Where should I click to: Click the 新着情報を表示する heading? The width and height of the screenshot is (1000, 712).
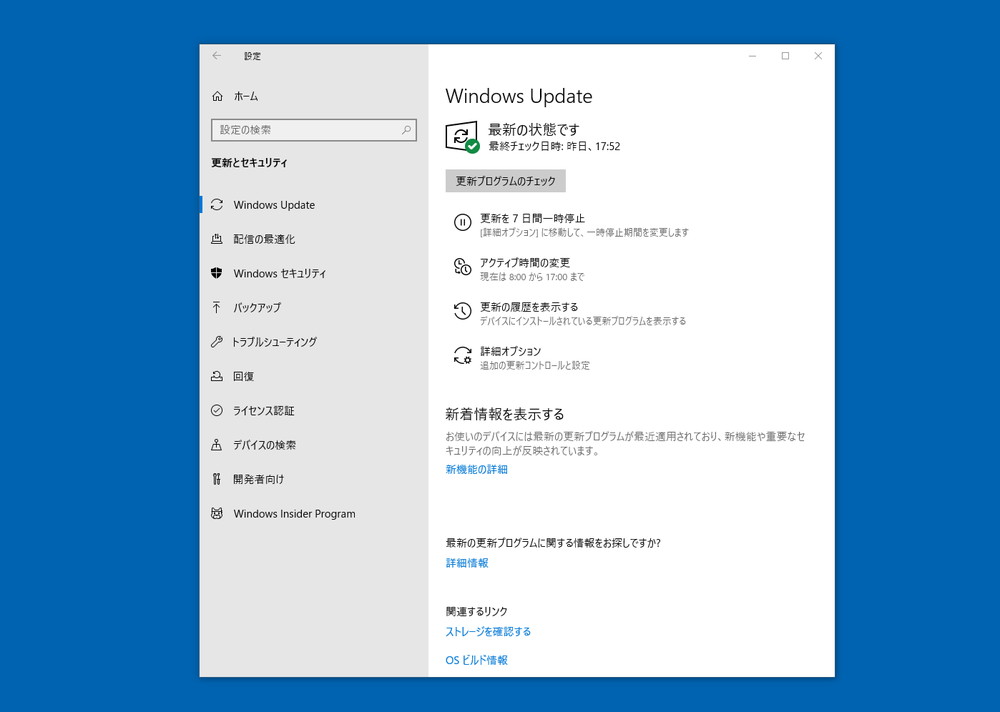coord(504,415)
